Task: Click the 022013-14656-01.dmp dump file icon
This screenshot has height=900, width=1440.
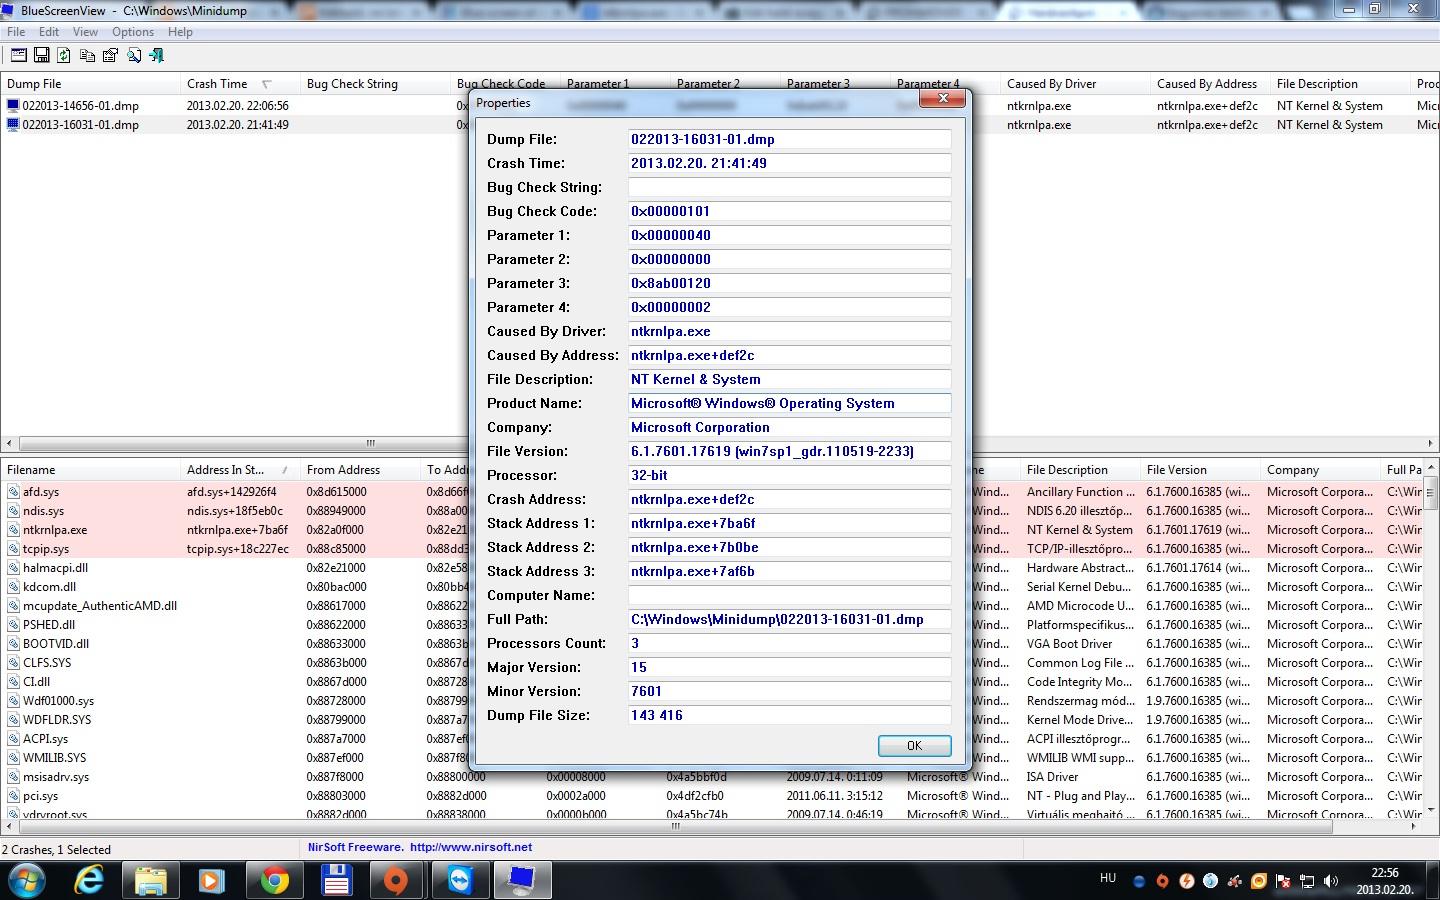Action: pos(13,105)
